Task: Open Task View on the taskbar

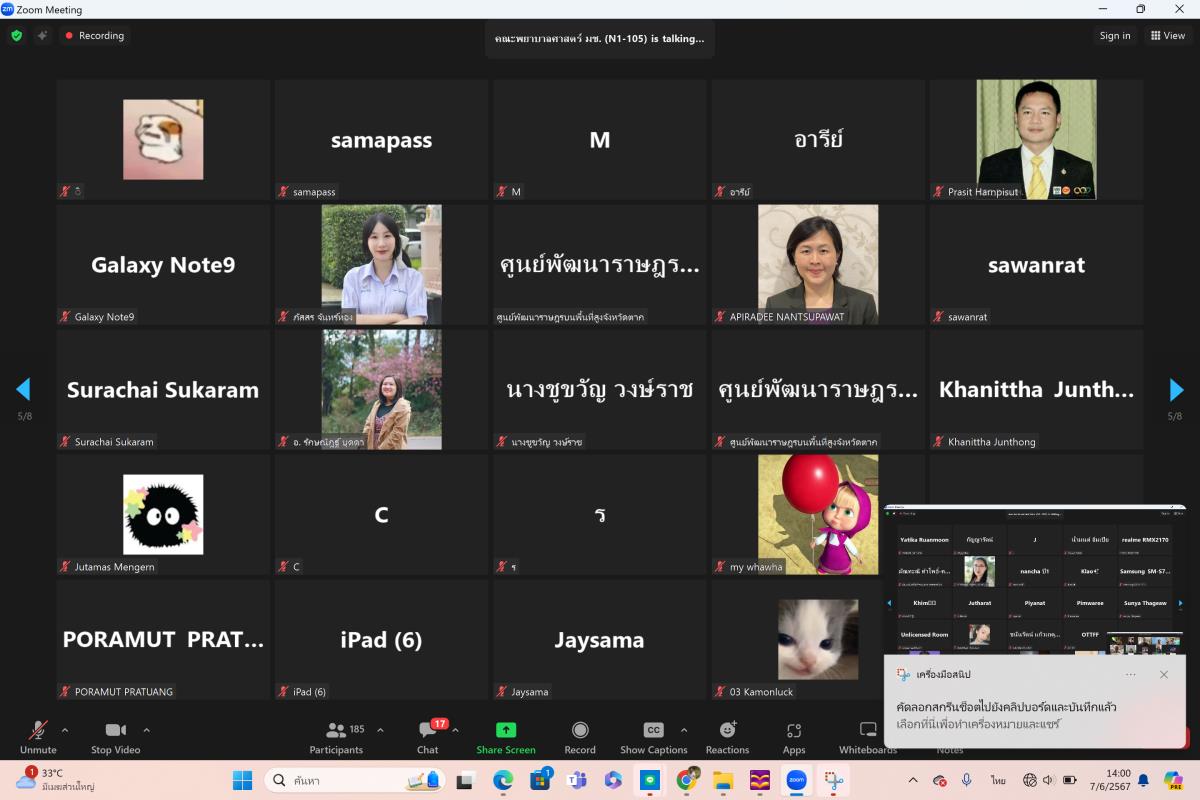Action: click(465, 780)
